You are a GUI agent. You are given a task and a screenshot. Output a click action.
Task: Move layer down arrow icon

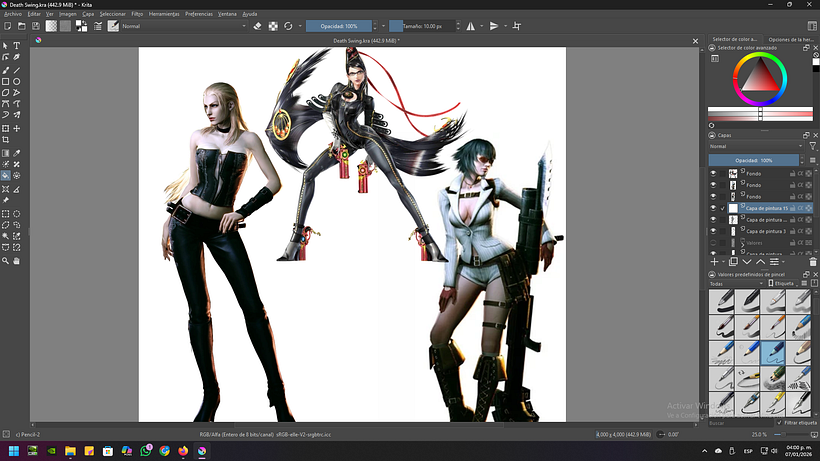coord(747,262)
